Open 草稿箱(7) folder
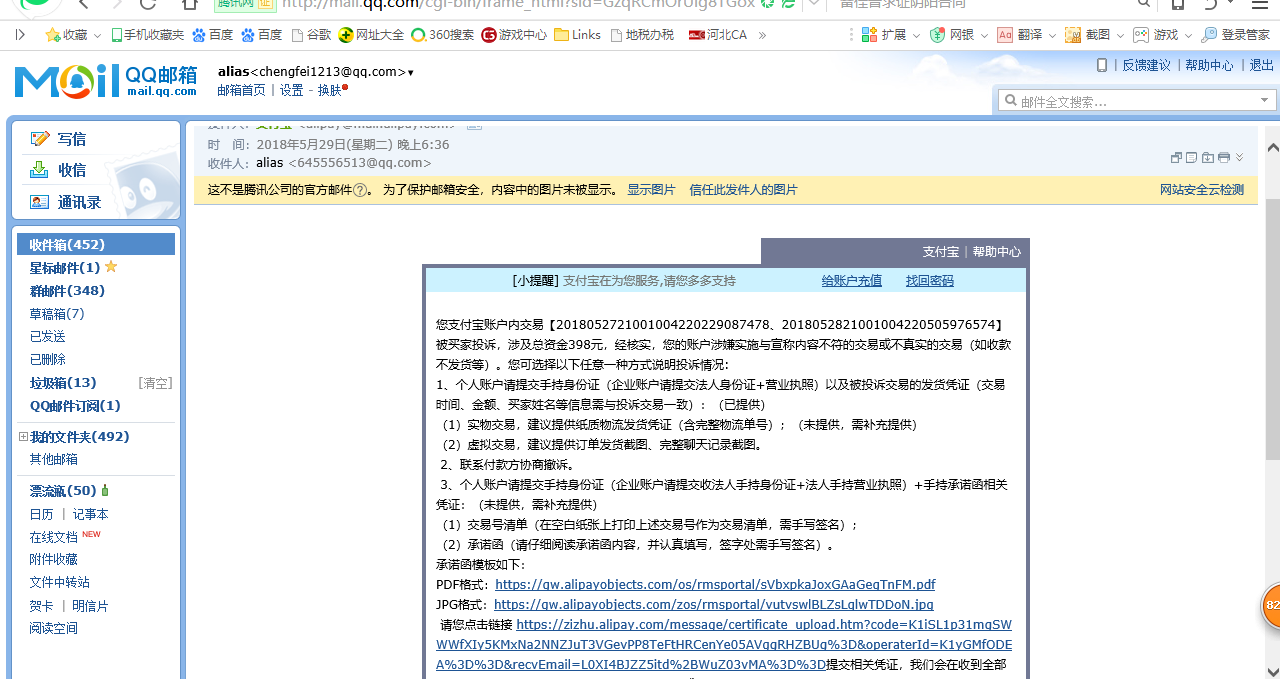This screenshot has height=679, width=1280. point(57,314)
